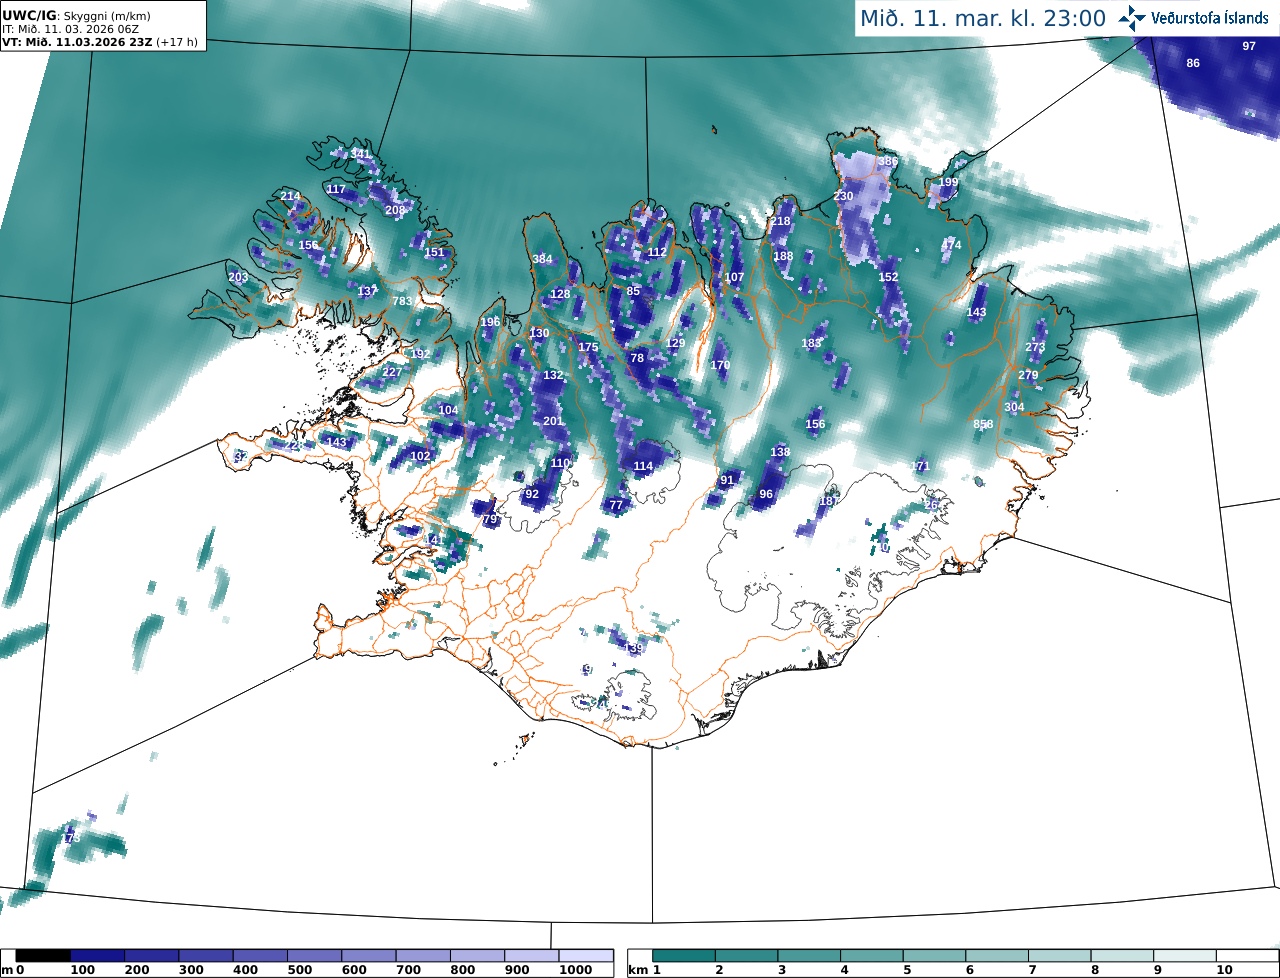
Task: Pick the dark teal 1–2 km legend swatch
Action: pyautogui.click(x=684, y=956)
